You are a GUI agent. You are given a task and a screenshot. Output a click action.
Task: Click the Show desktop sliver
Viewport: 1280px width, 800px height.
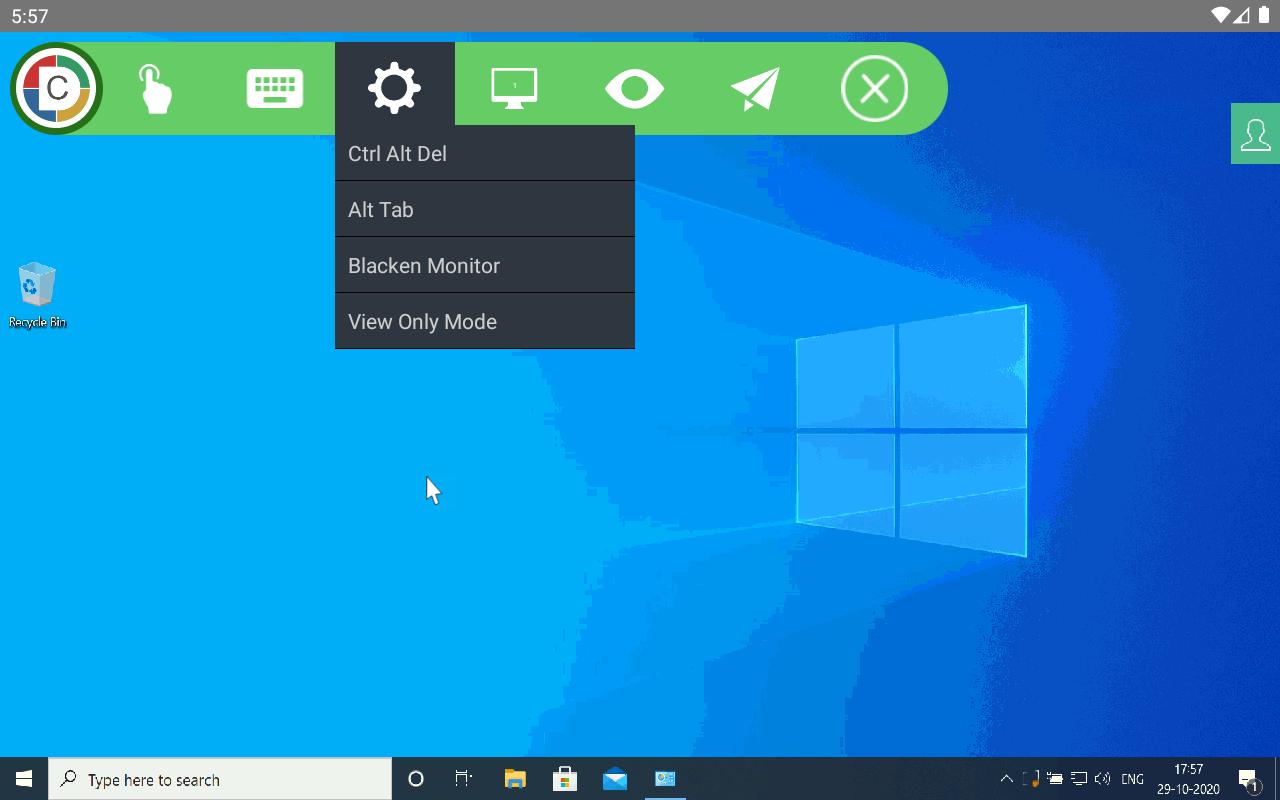pos(1277,779)
